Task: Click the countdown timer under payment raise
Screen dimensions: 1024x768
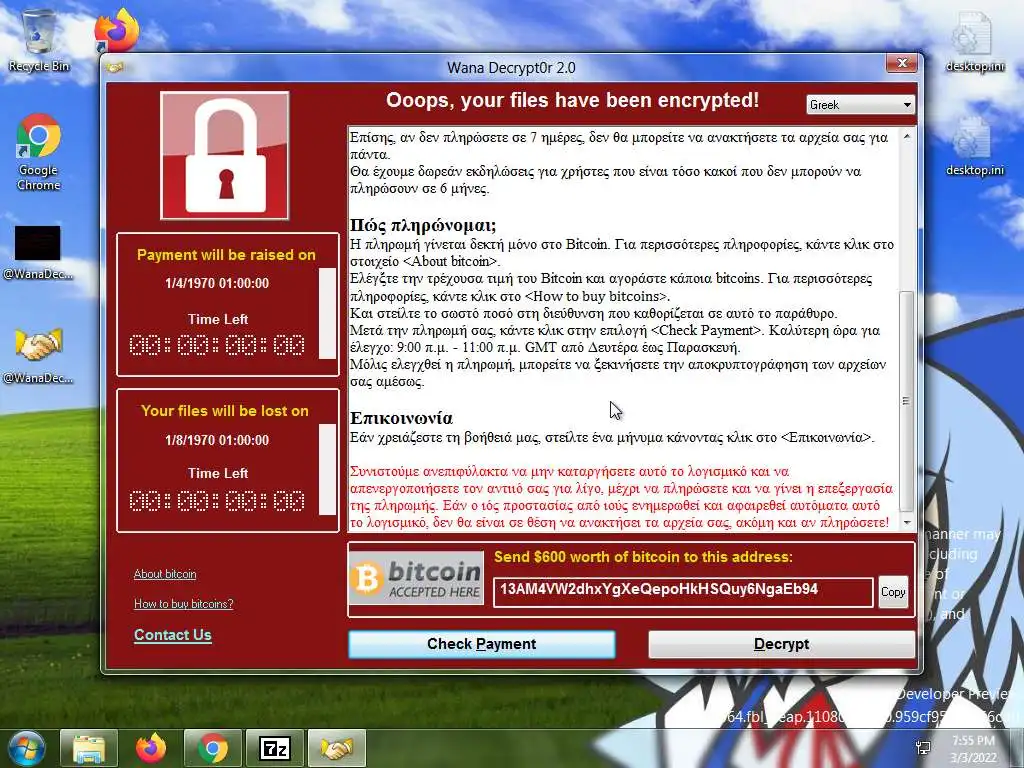Action: coord(217,345)
